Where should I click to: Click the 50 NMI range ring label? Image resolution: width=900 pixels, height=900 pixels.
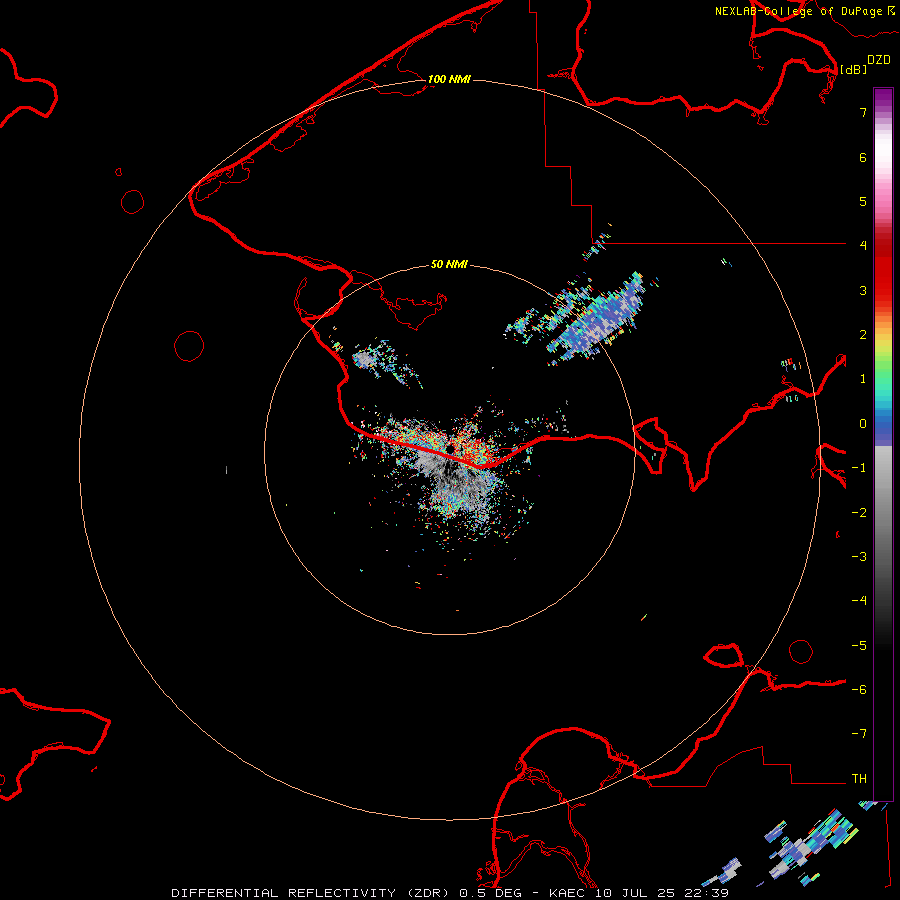click(x=449, y=264)
